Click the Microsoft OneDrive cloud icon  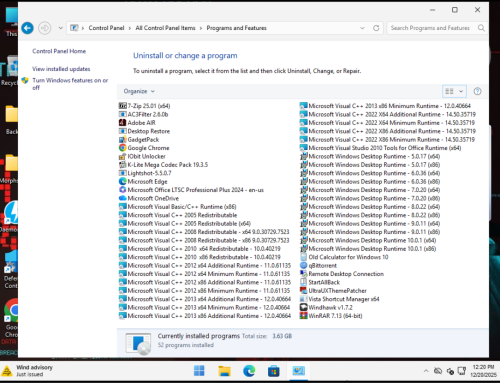pos(123,198)
